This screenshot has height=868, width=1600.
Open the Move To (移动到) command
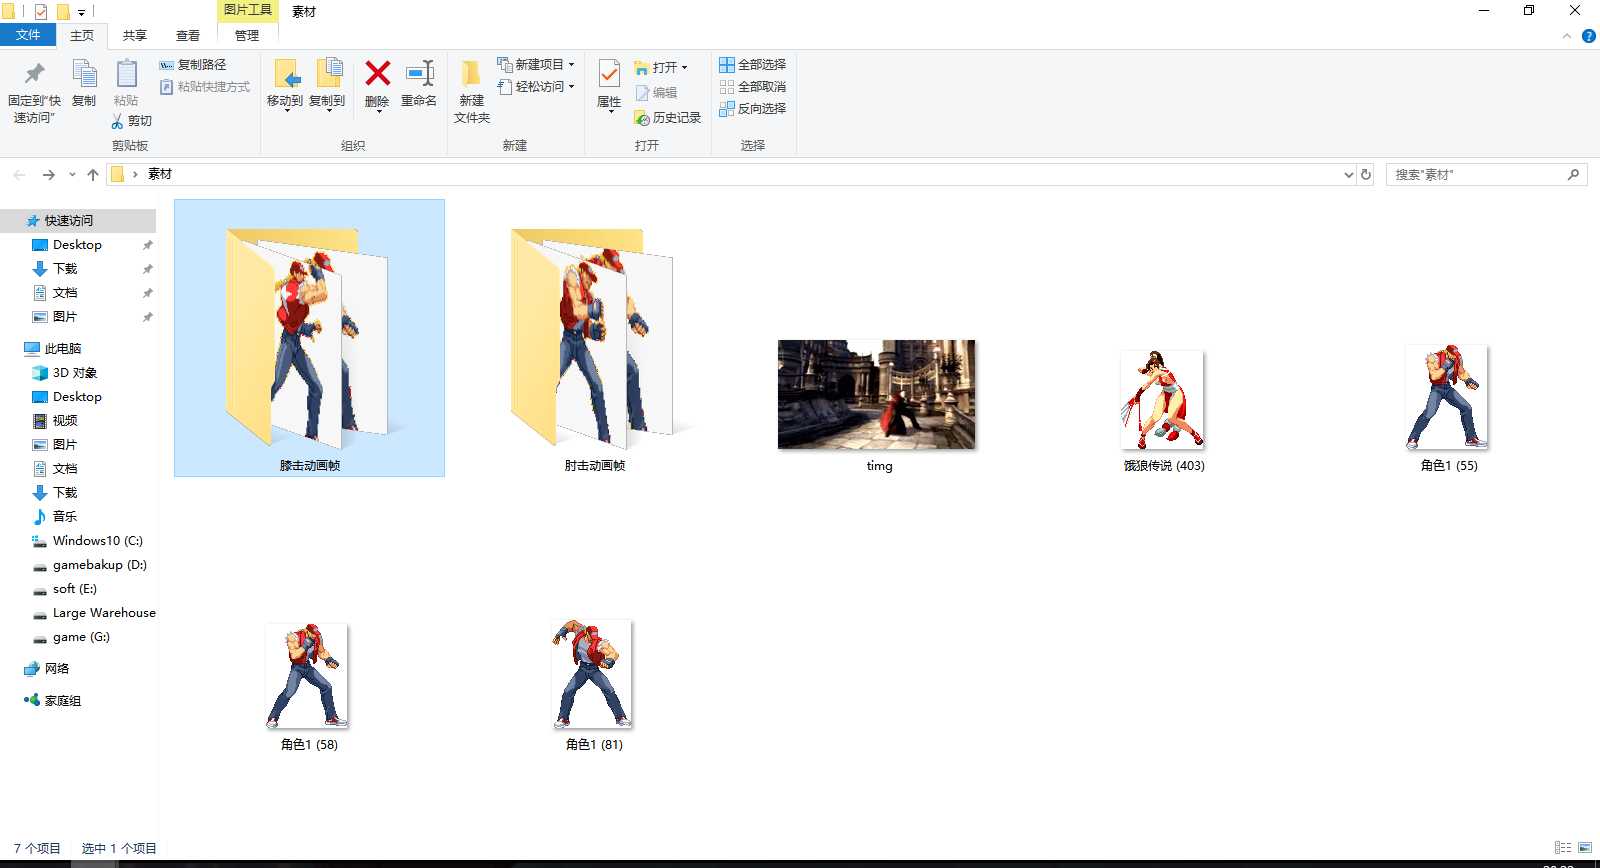coord(285,86)
